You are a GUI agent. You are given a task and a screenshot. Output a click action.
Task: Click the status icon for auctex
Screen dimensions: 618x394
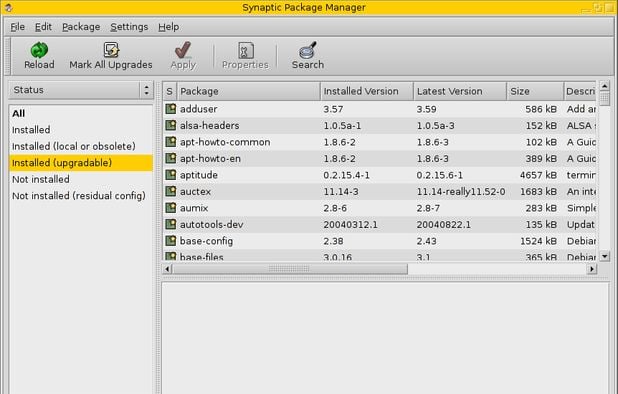click(x=170, y=191)
